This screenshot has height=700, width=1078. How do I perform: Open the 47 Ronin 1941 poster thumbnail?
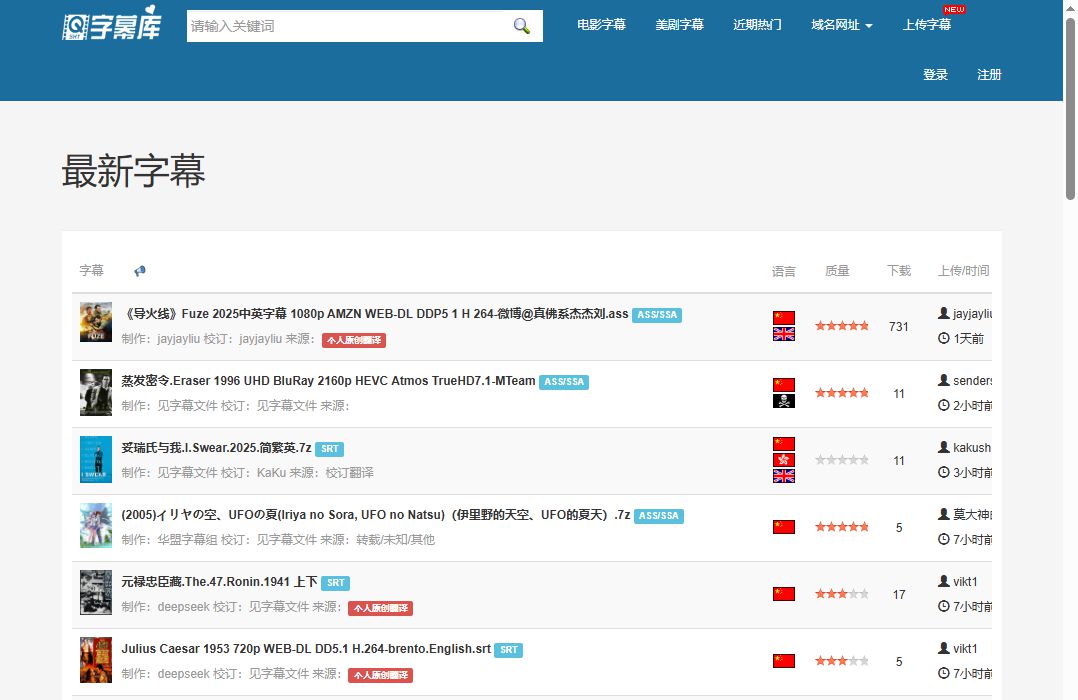click(96, 592)
